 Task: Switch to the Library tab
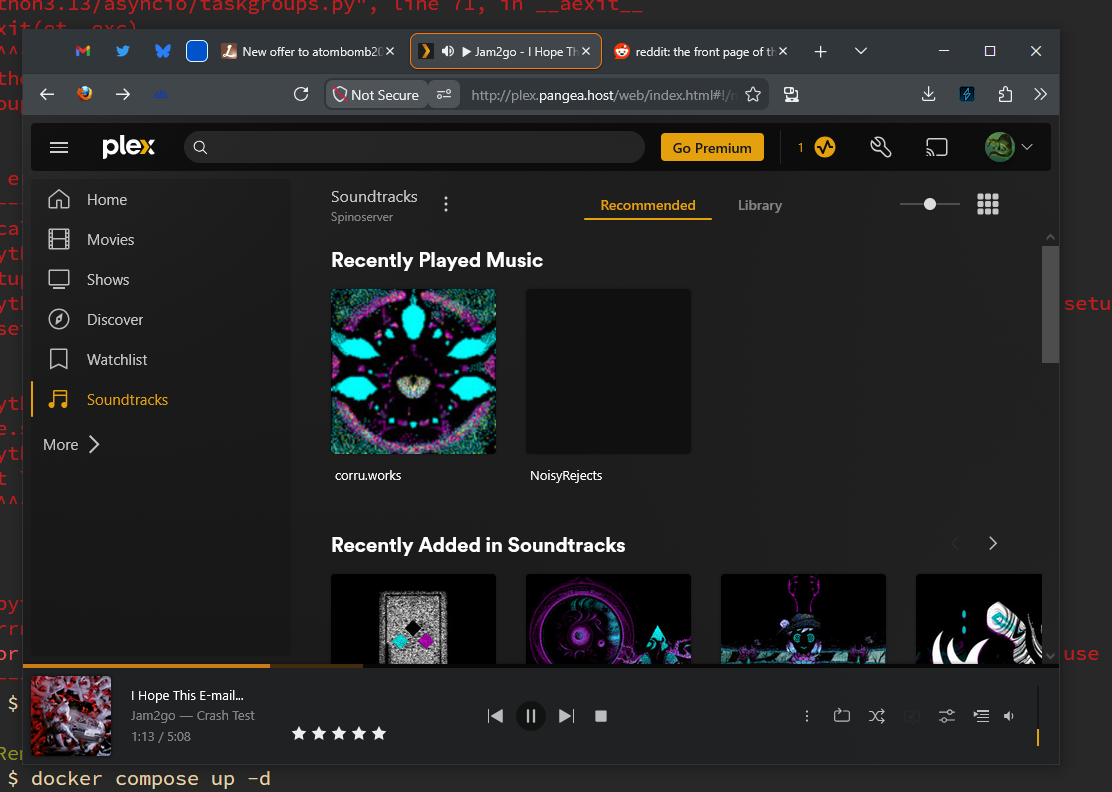tap(760, 205)
